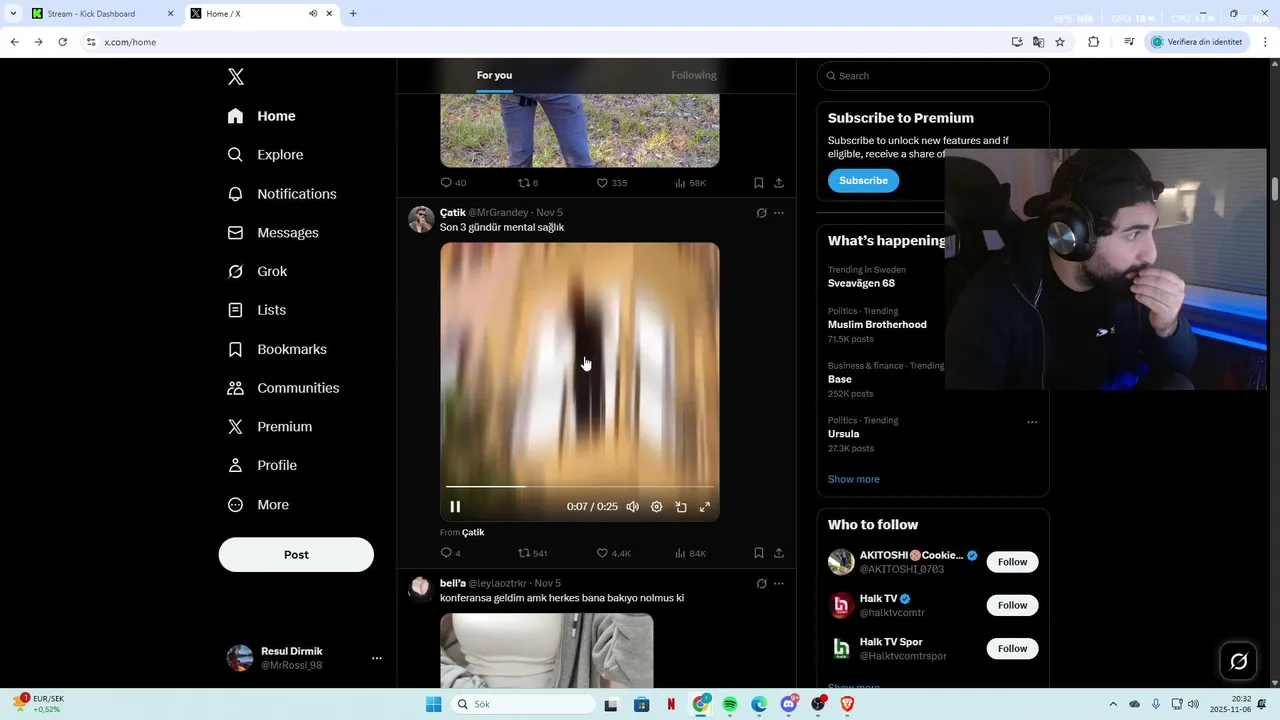Viewport: 1280px width, 720px height.
Task: Open Profile from the sidebar
Action: coord(262,466)
